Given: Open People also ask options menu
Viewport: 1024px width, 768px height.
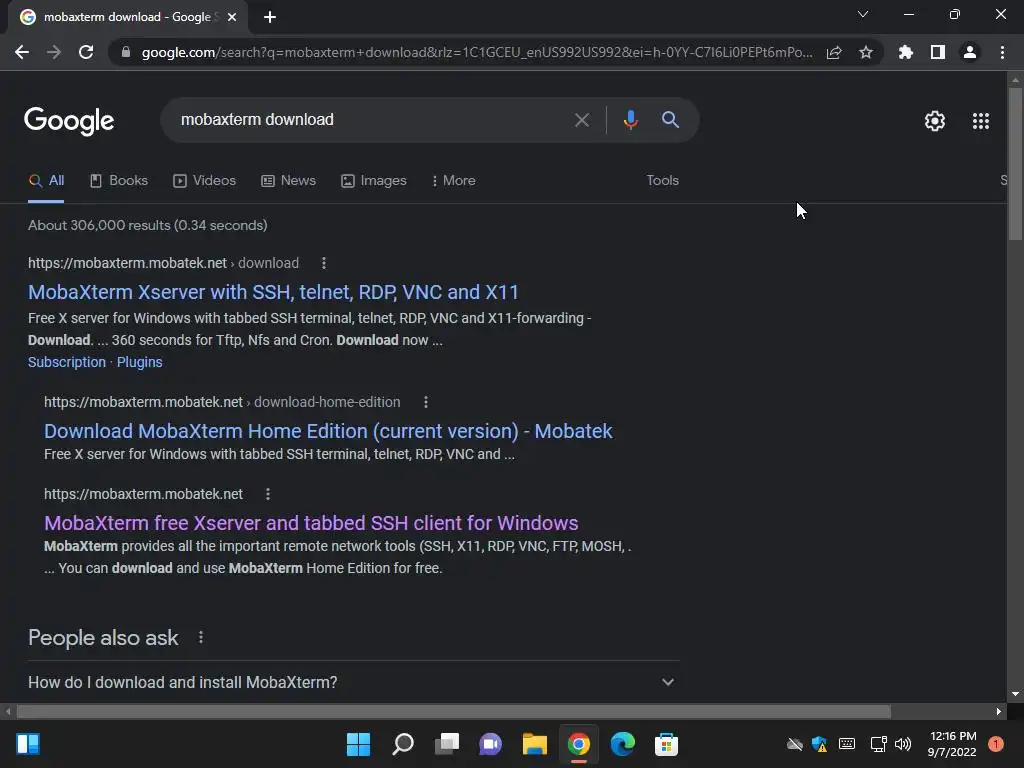Looking at the screenshot, I should click(x=200, y=637).
